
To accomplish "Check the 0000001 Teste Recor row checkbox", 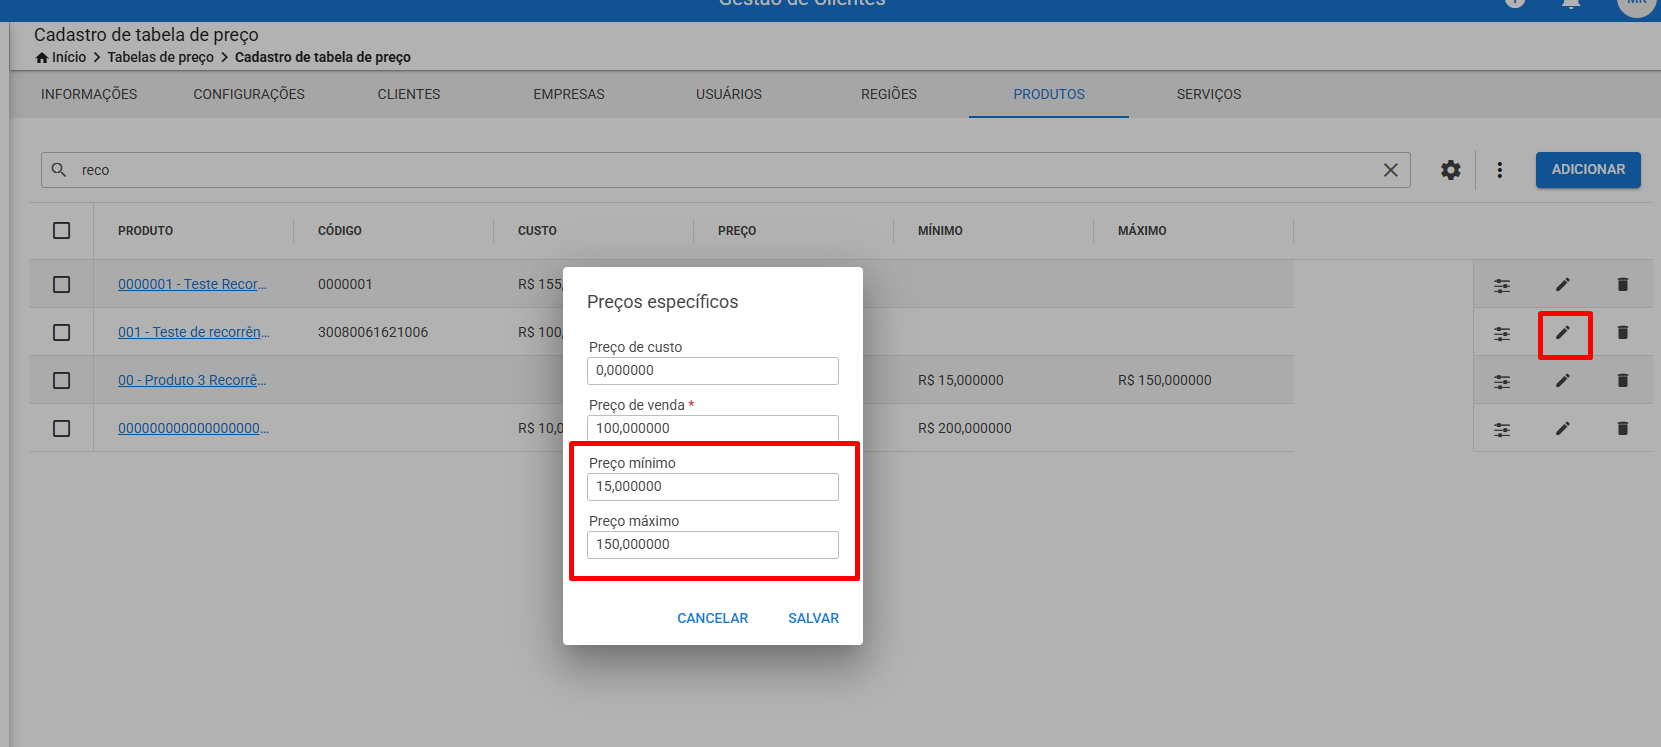I will coord(61,285).
